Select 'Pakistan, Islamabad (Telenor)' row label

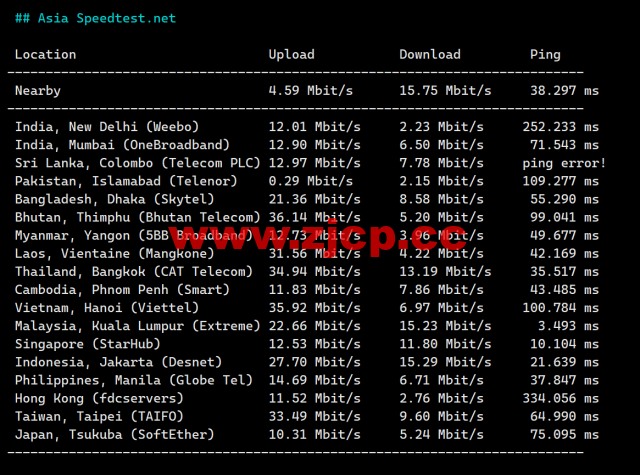pyautogui.click(x=126, y=181)
